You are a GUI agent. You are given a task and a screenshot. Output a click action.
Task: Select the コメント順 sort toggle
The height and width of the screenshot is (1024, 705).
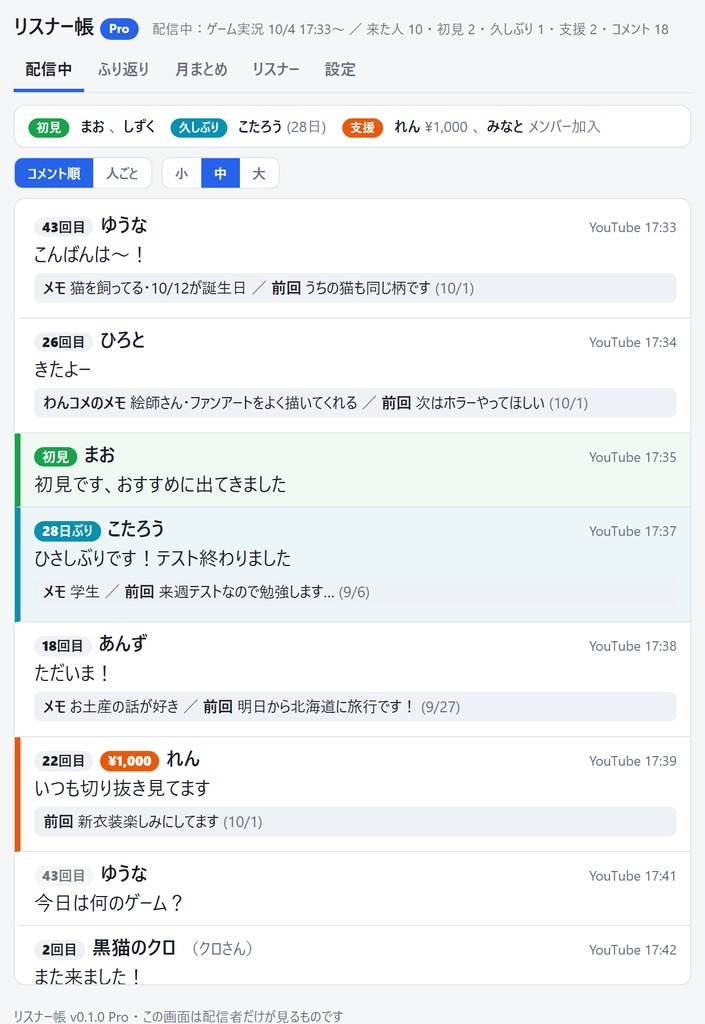point(54,173)
